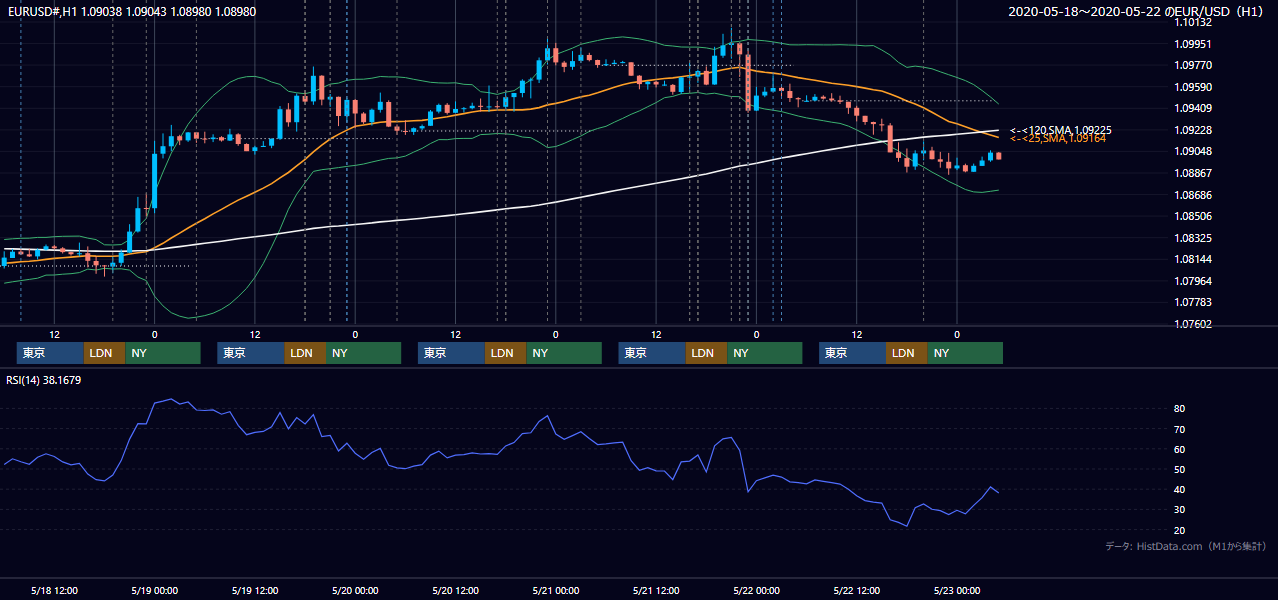
Task: Click price axis value 1.07602
Action: [x=1193, y=324]
